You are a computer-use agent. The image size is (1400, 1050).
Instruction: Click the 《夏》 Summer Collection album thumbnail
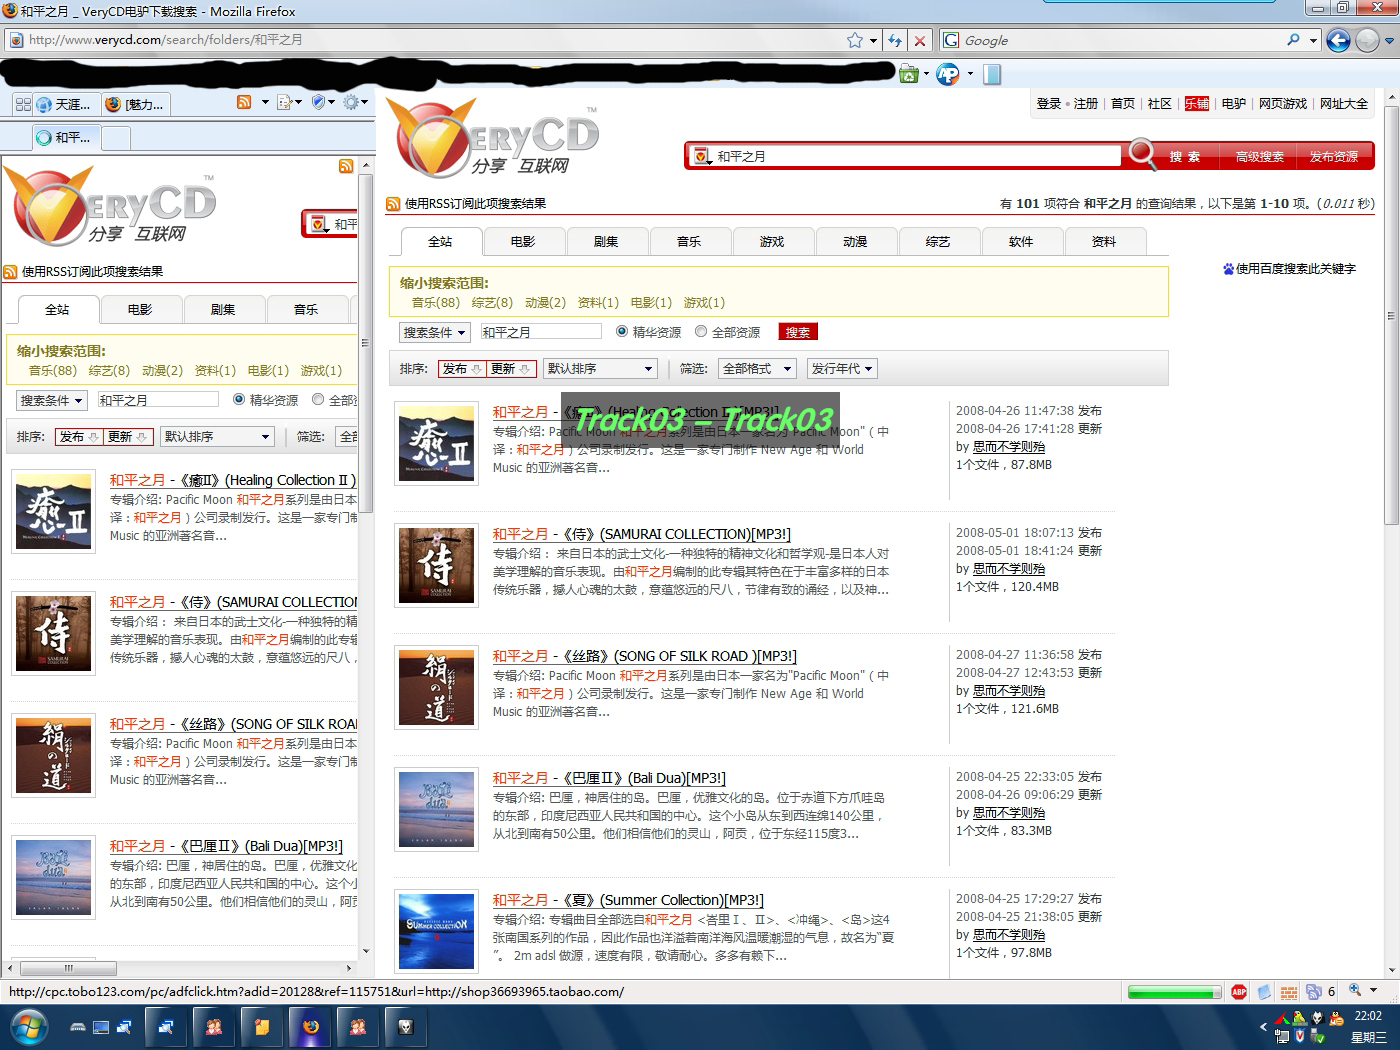tap(436, 931)
